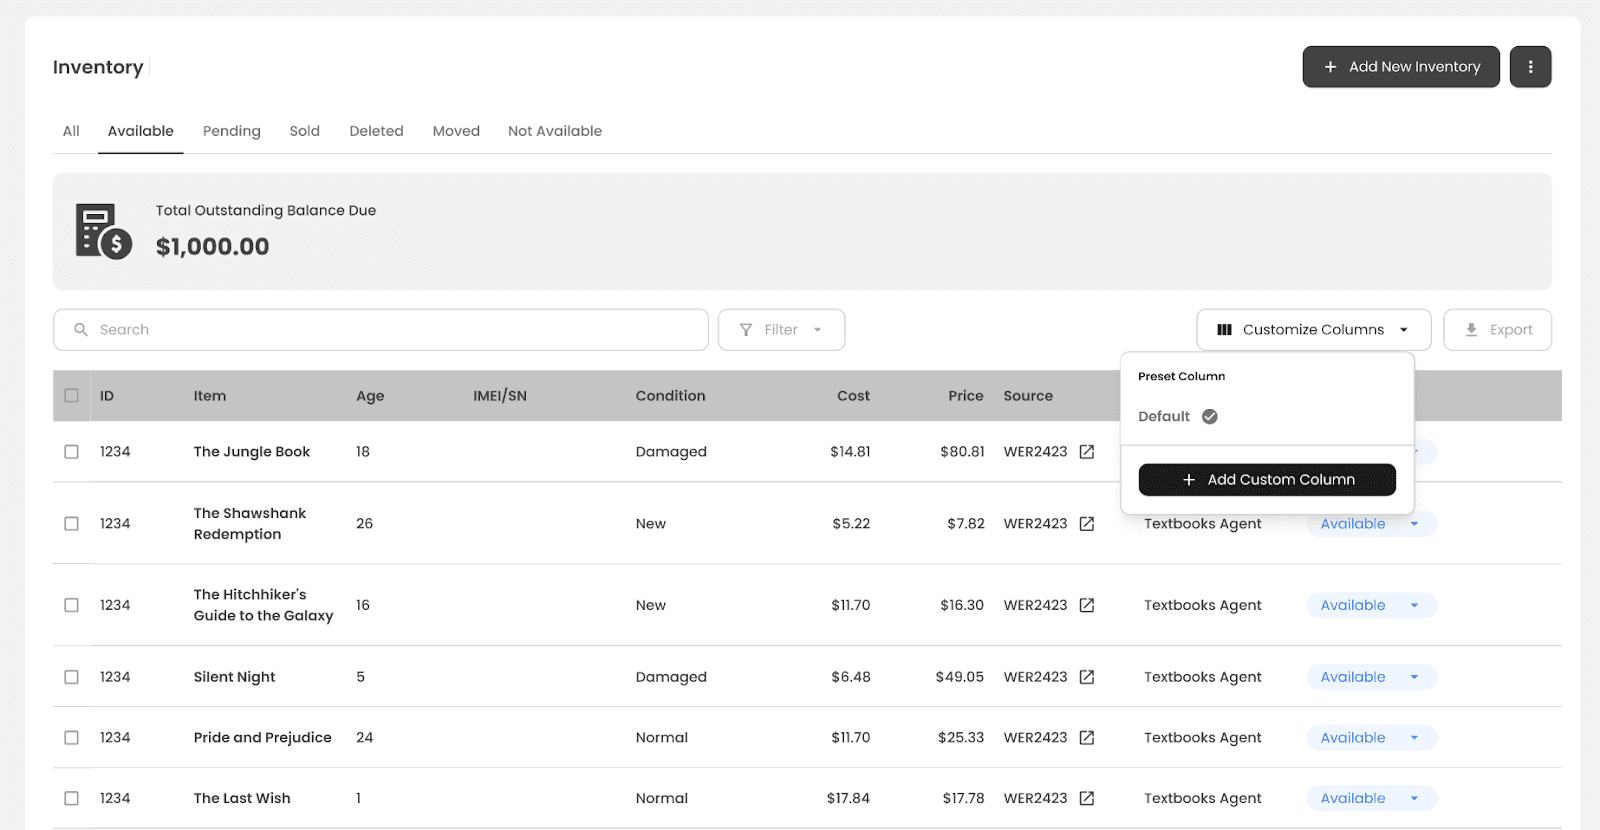Viewport: 1600px width, 830px height.
Task: Click Add Custom Column button
Action: click(x=1267, y=480)
